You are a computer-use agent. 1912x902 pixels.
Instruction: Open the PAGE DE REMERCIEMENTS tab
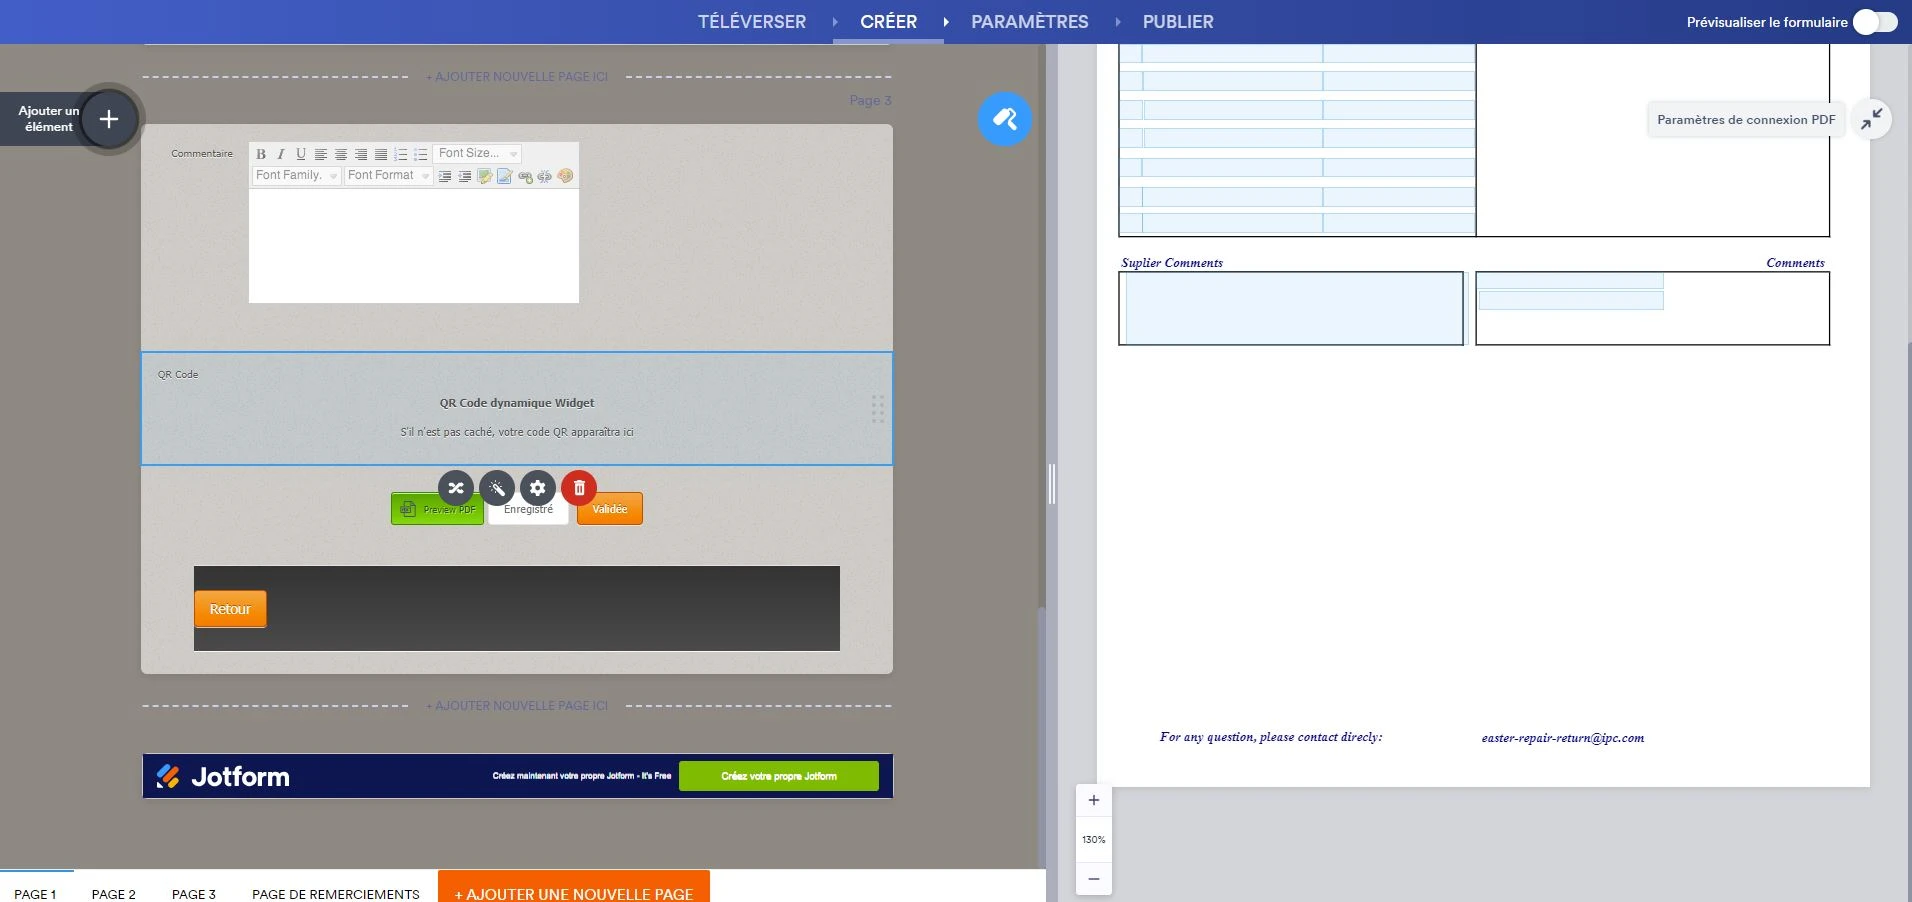(335, 894)
